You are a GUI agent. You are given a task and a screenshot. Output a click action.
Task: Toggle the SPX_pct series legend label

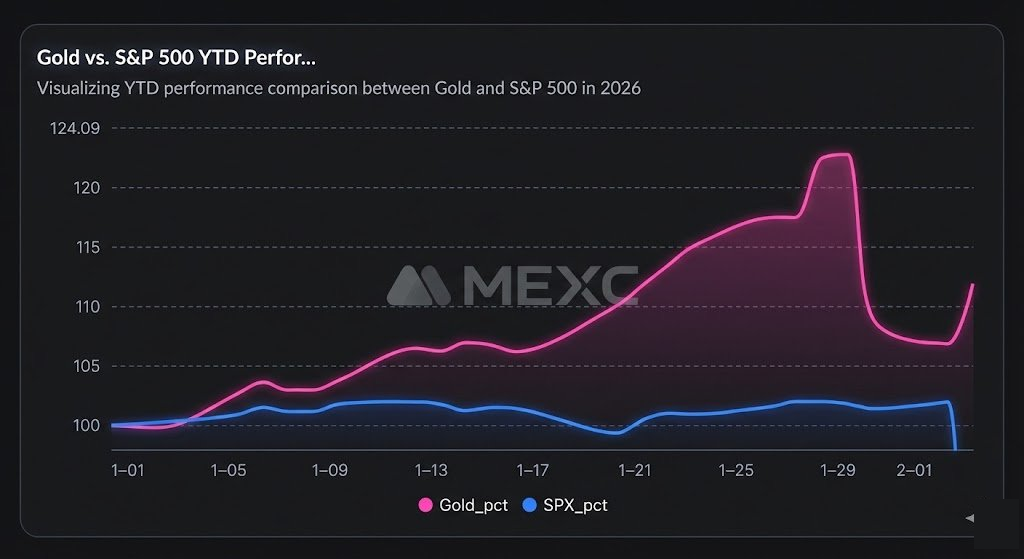[575, 505]
